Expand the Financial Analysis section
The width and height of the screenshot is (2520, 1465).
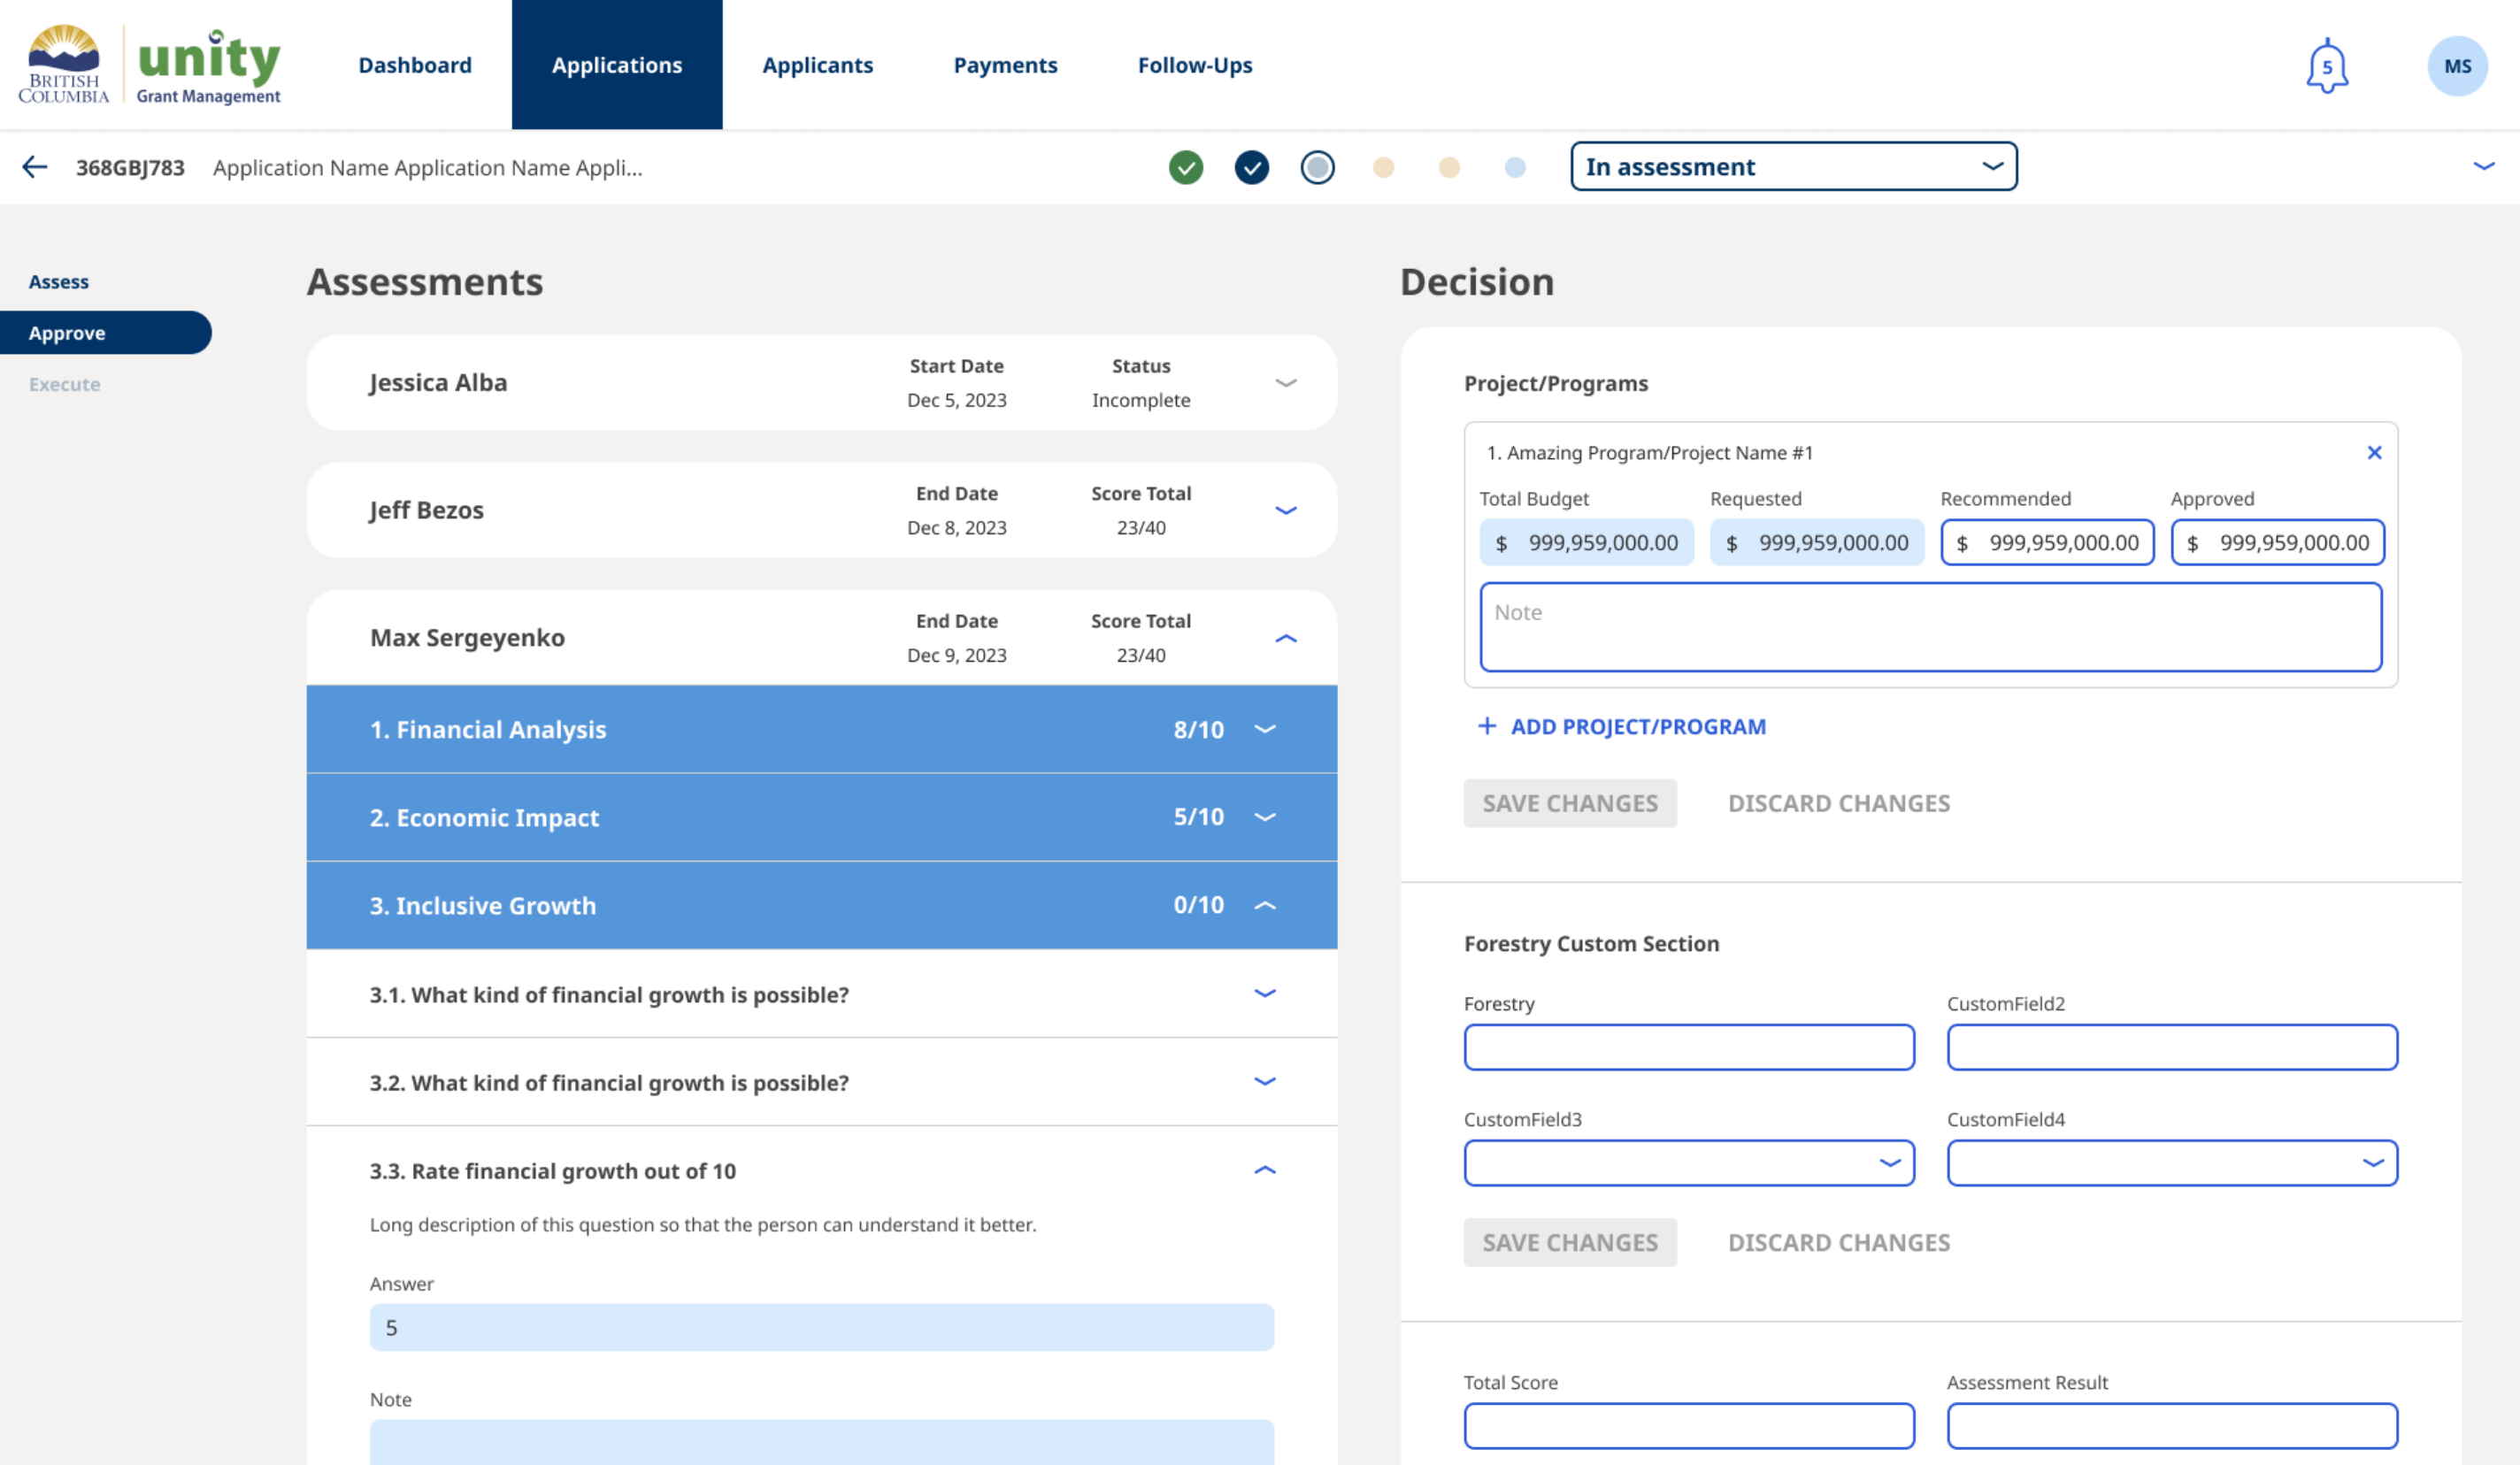[x=1265, y=729]
